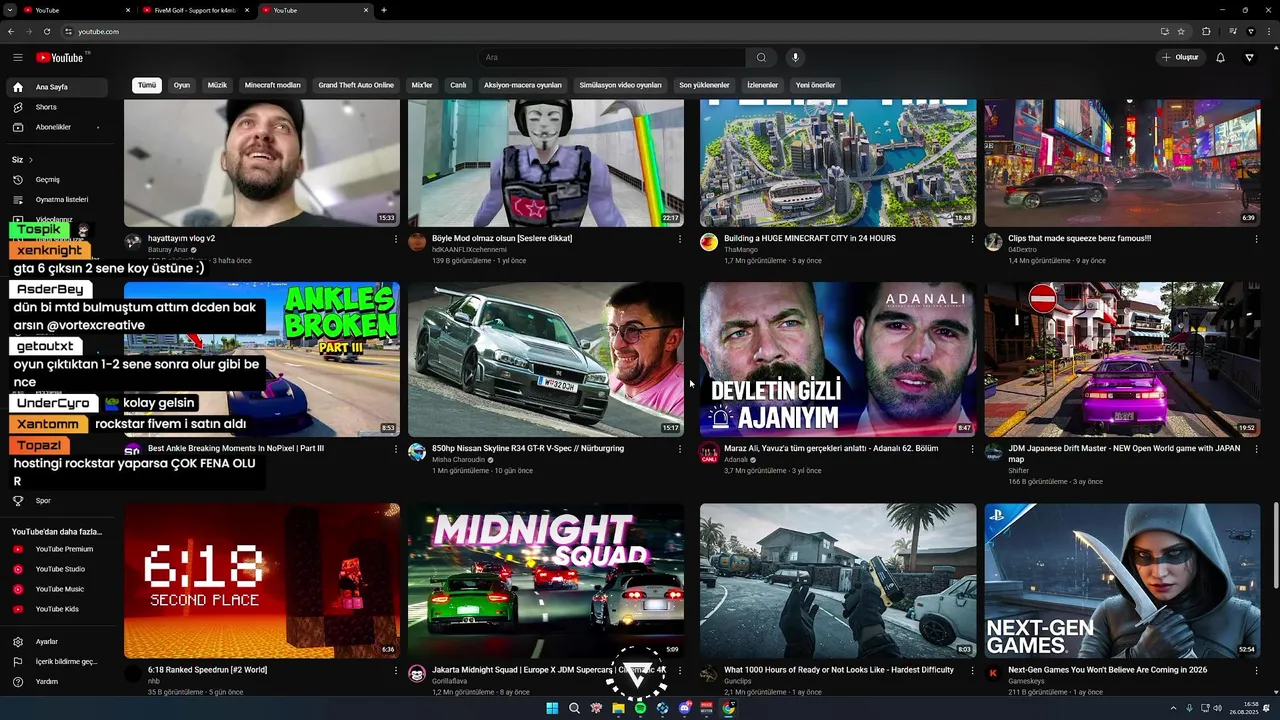Click the page vertical scrollbar
The width and height of the screenshot is (1280, 720).
point(1275,545)
